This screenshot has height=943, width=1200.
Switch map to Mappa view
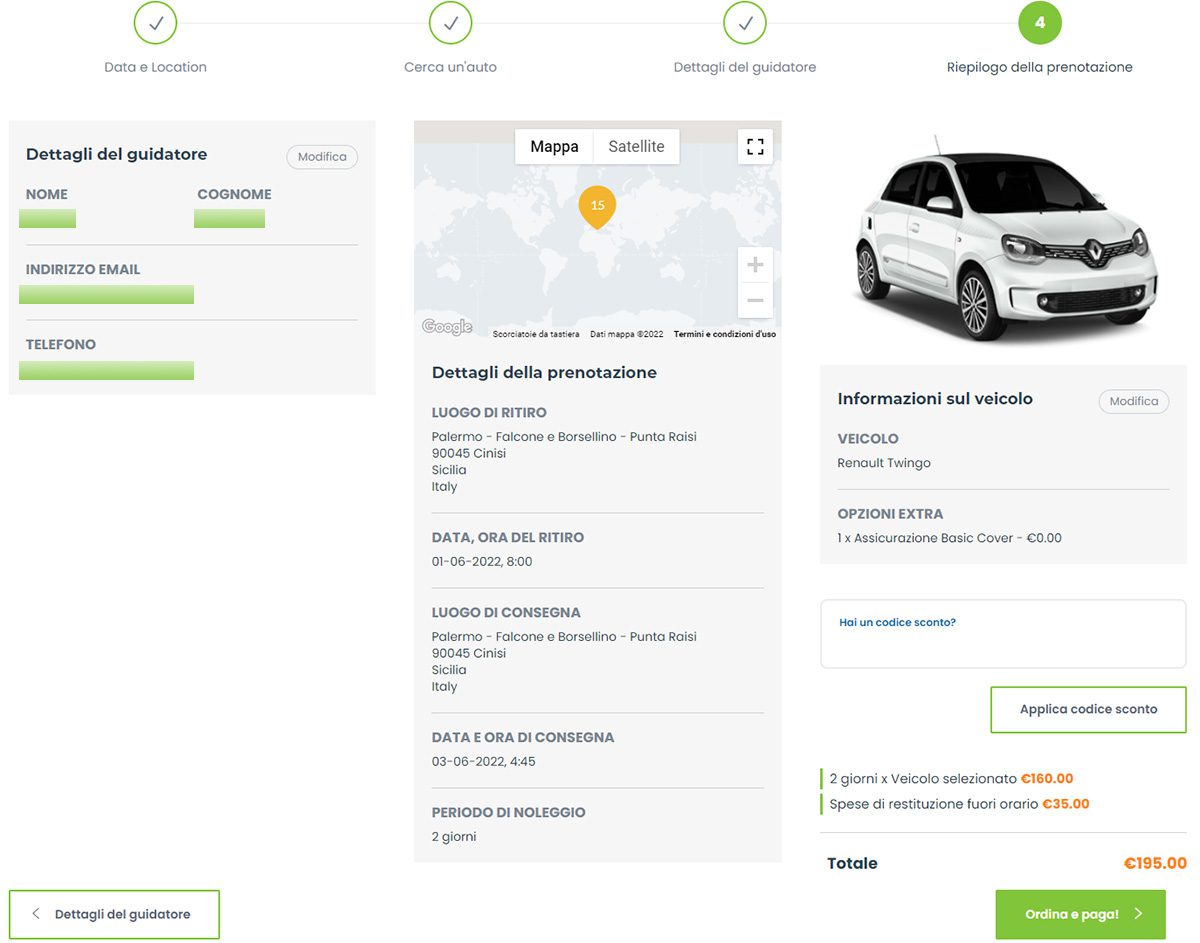coord(554,147)
